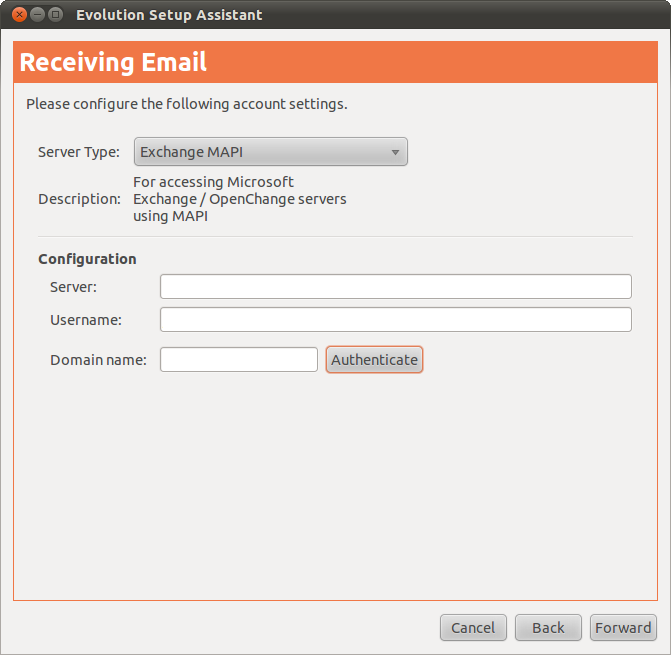671x655 pixels.
Task: Click the Exchange MAPI description text
Action: (x=239, y=199)
